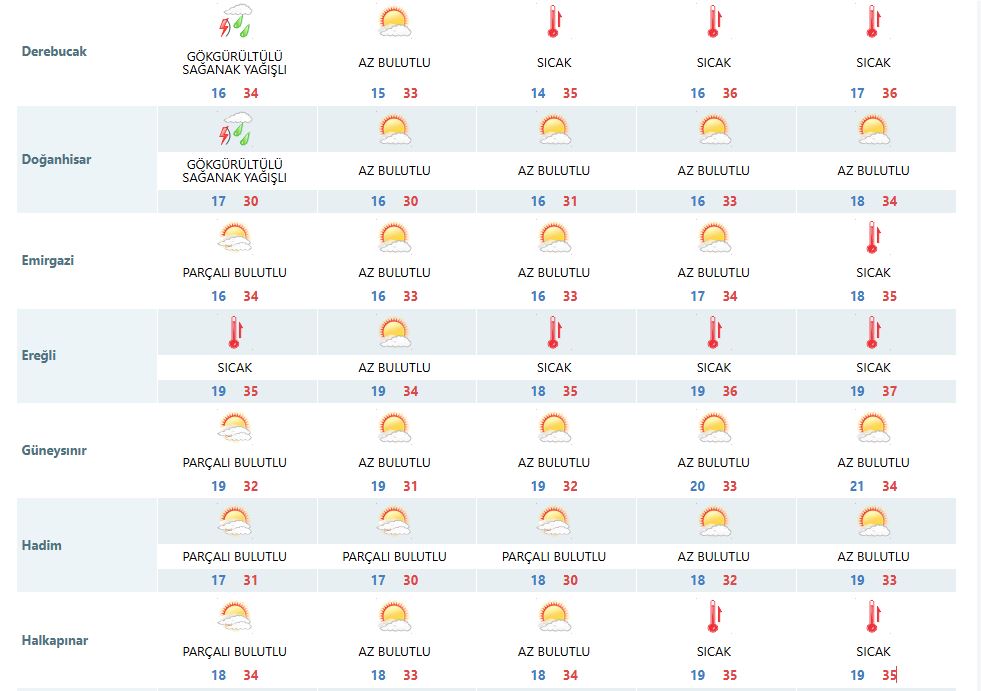Click the Doğanhisar district name

[56, 160]
